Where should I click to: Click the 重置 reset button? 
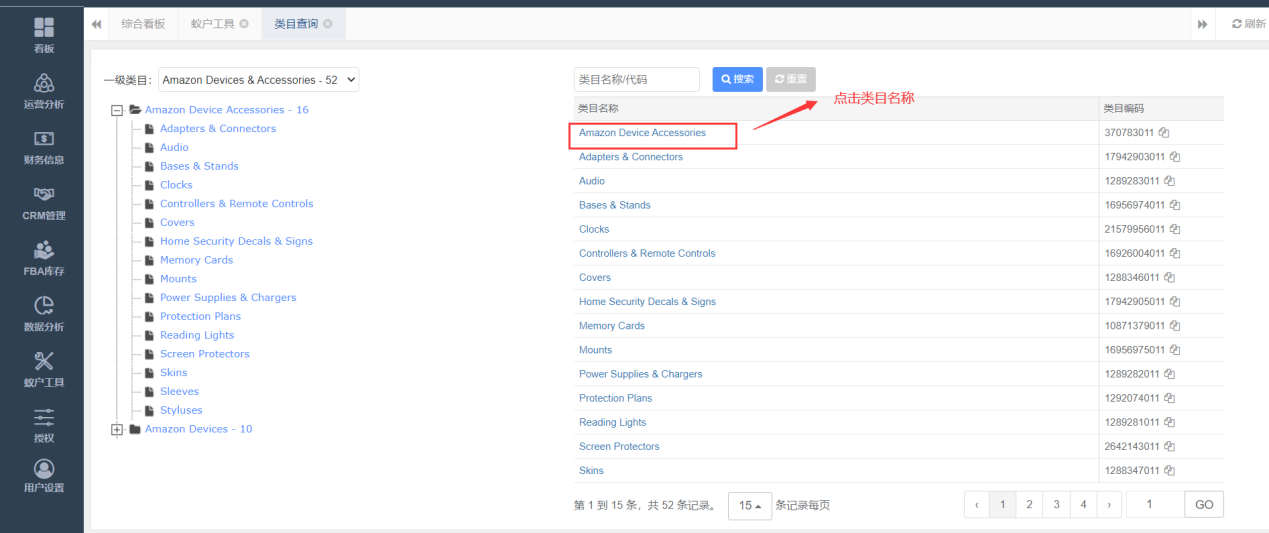click(x=791, y=79)
